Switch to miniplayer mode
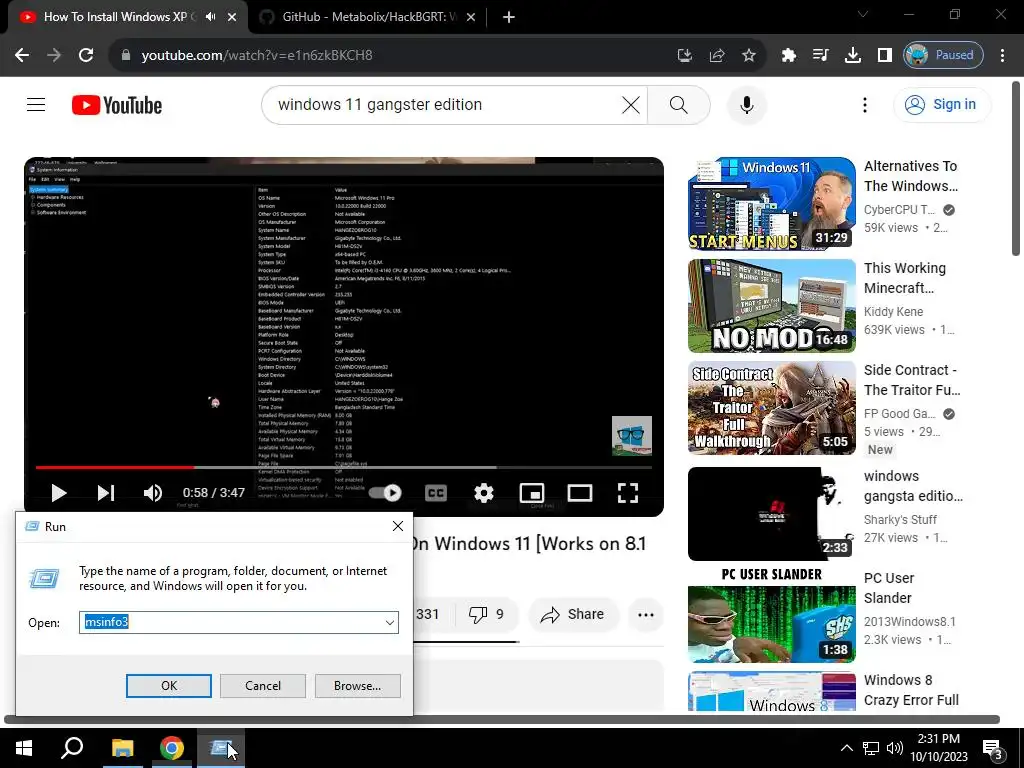Screen dimensions: 1024x768 click(x=532, y=493)
